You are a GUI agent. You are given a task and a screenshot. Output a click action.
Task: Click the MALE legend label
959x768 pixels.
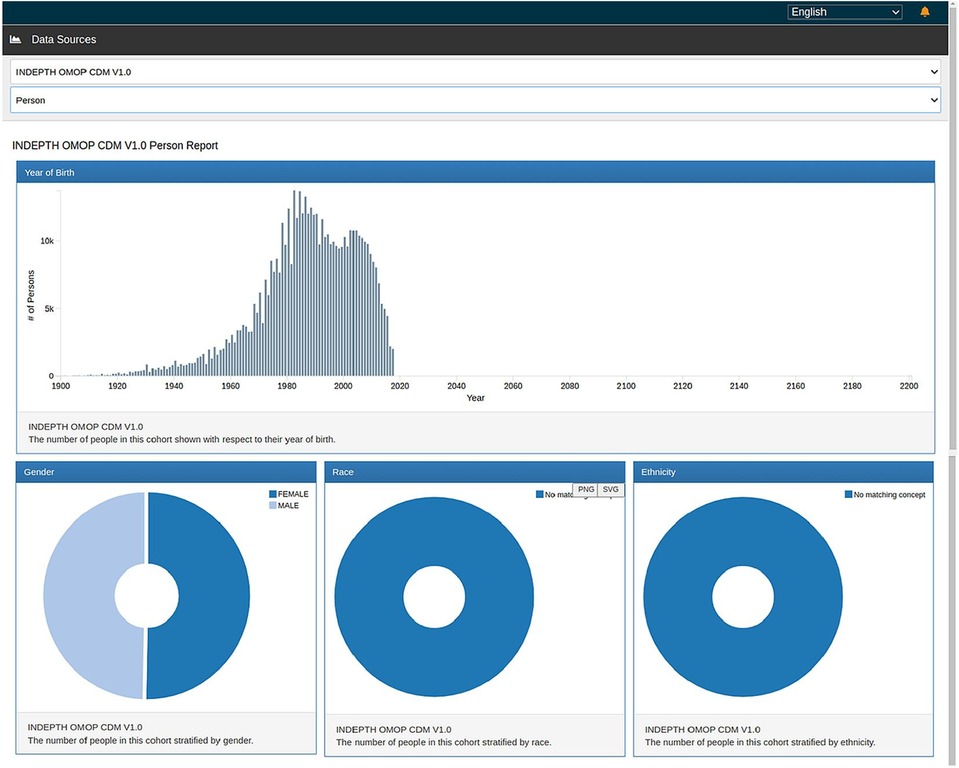point(288,506)
